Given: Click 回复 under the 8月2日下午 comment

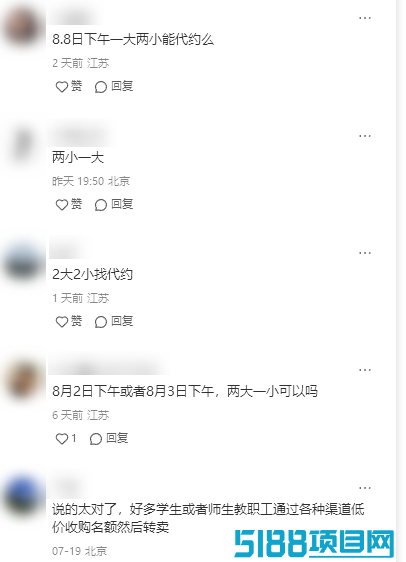Looking at the screenshot, I should [x=109, y=438].
